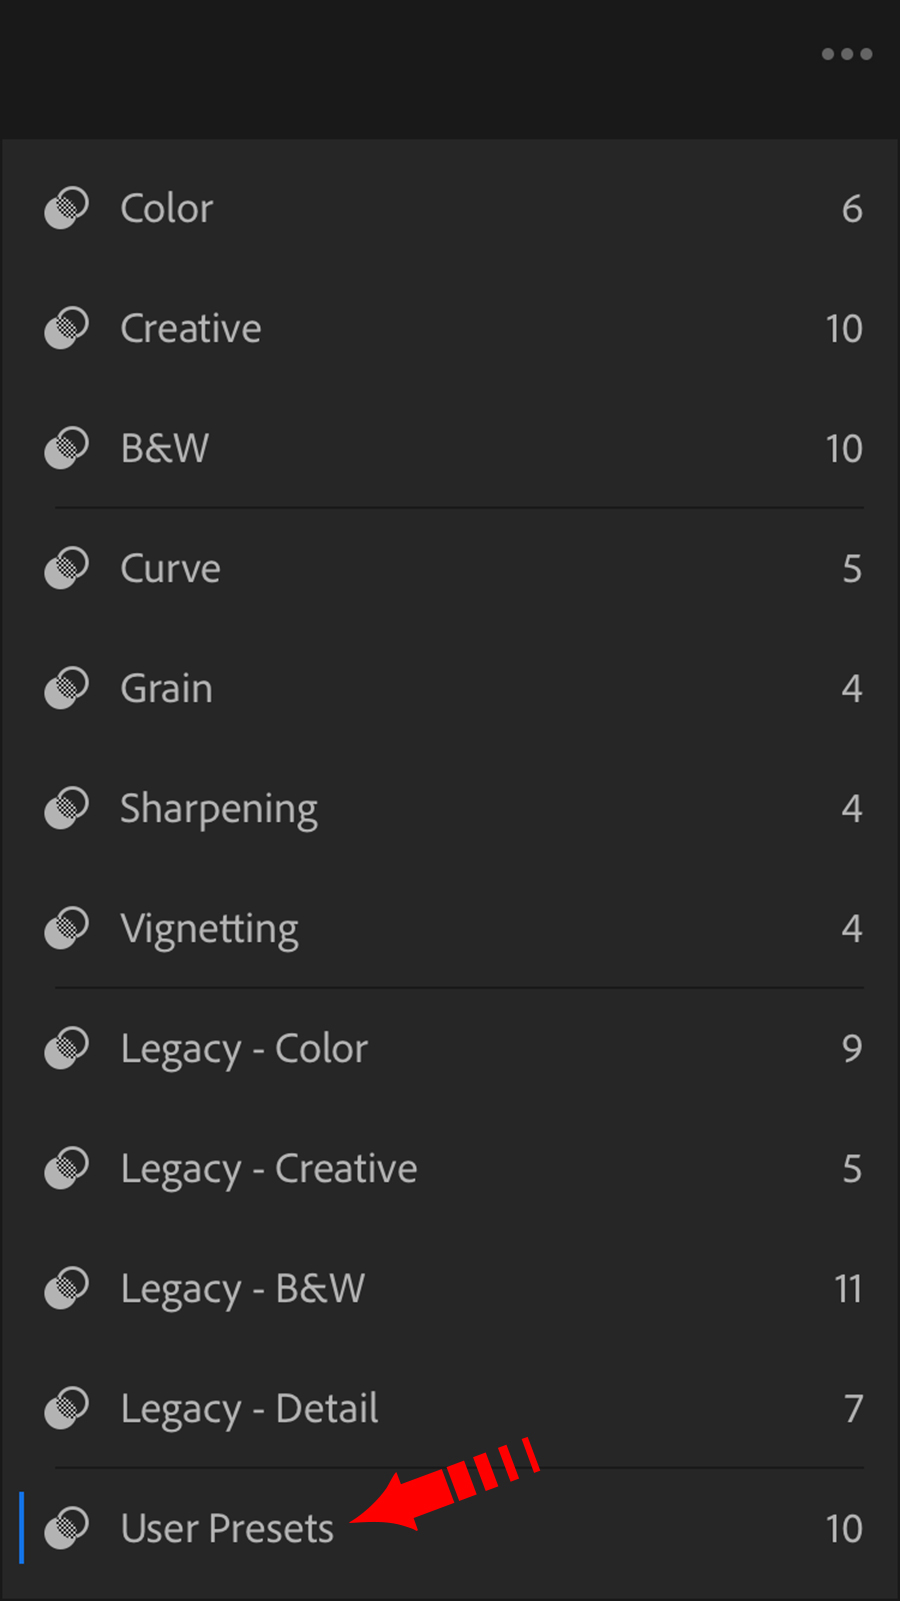Click the Vignetting label text

(209, 929)
